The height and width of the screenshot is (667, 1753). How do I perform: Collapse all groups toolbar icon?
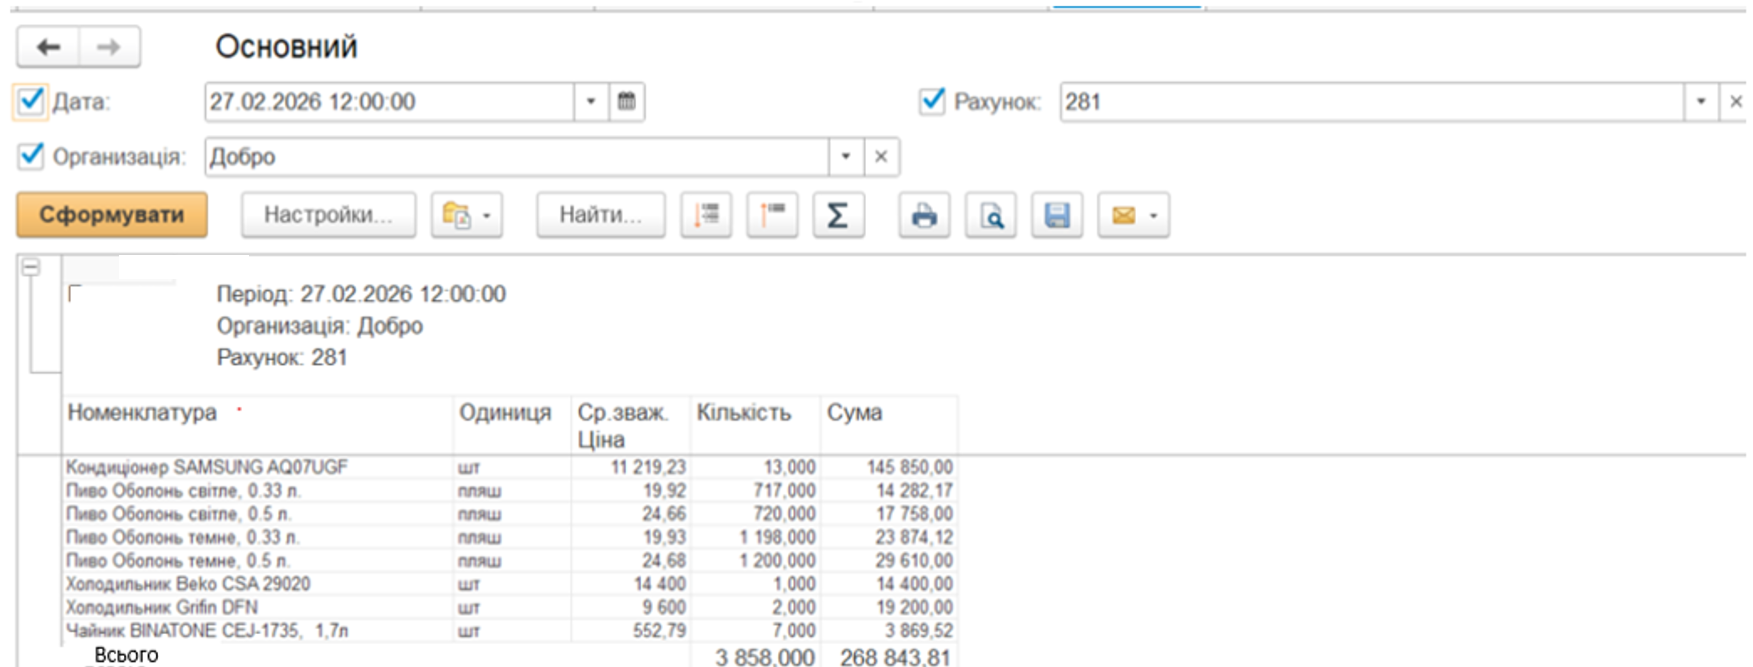point(772,215)
